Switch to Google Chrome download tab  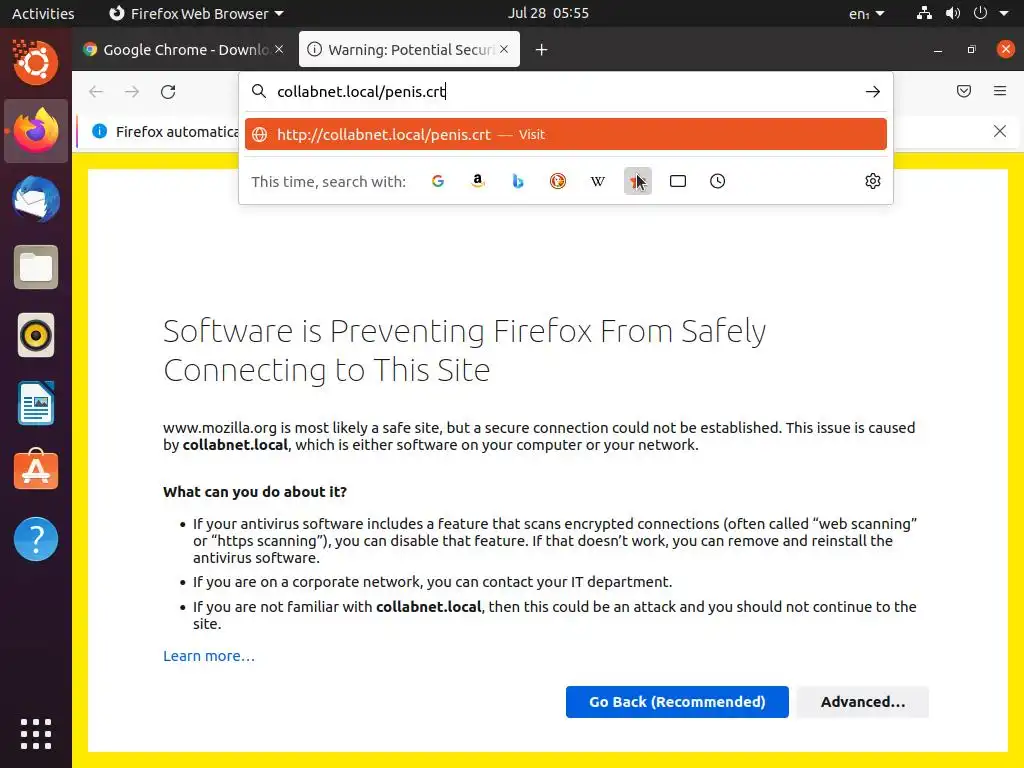(x=181, y=50)
